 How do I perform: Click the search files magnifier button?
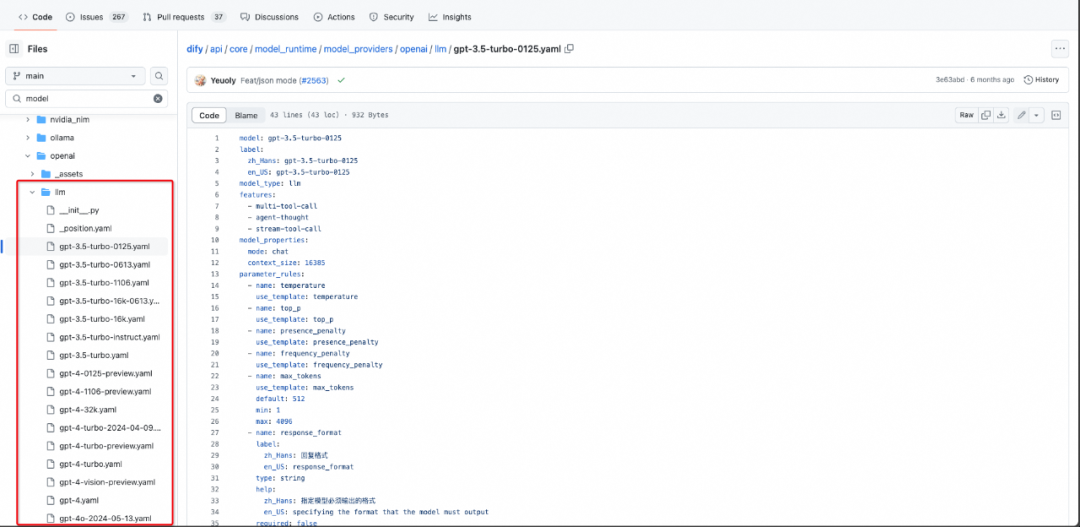coord(159,76)
